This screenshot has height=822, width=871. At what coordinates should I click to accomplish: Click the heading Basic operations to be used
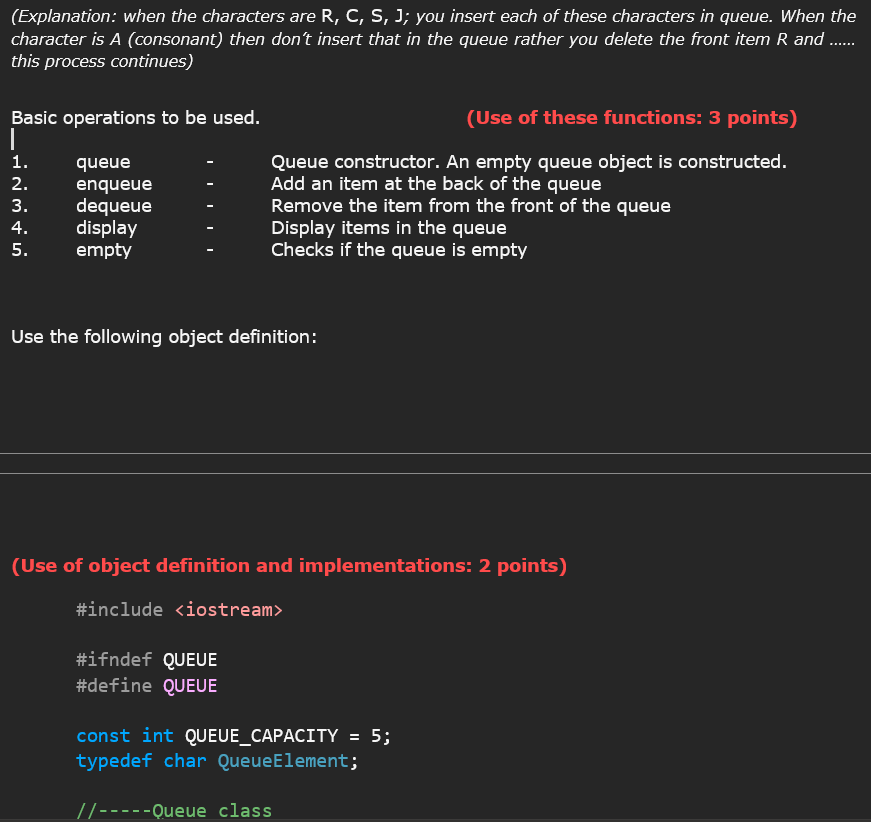point(134,117)
